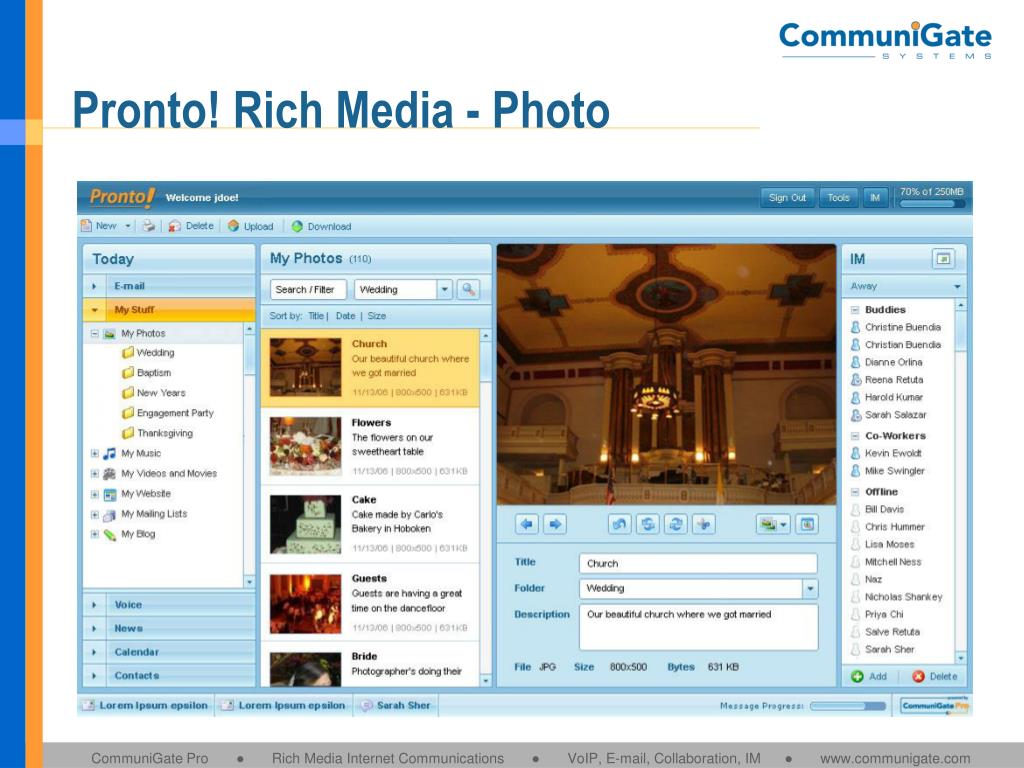Click the Delete button in the IM panel
Image resolution: width=1024 pixels, height=768 pixels.
point(935,677)
